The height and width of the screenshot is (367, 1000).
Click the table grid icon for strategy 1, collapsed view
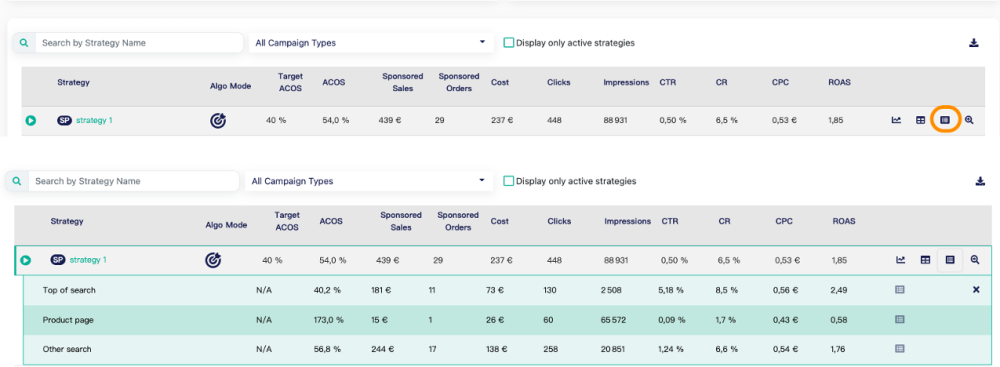point(920,119)
